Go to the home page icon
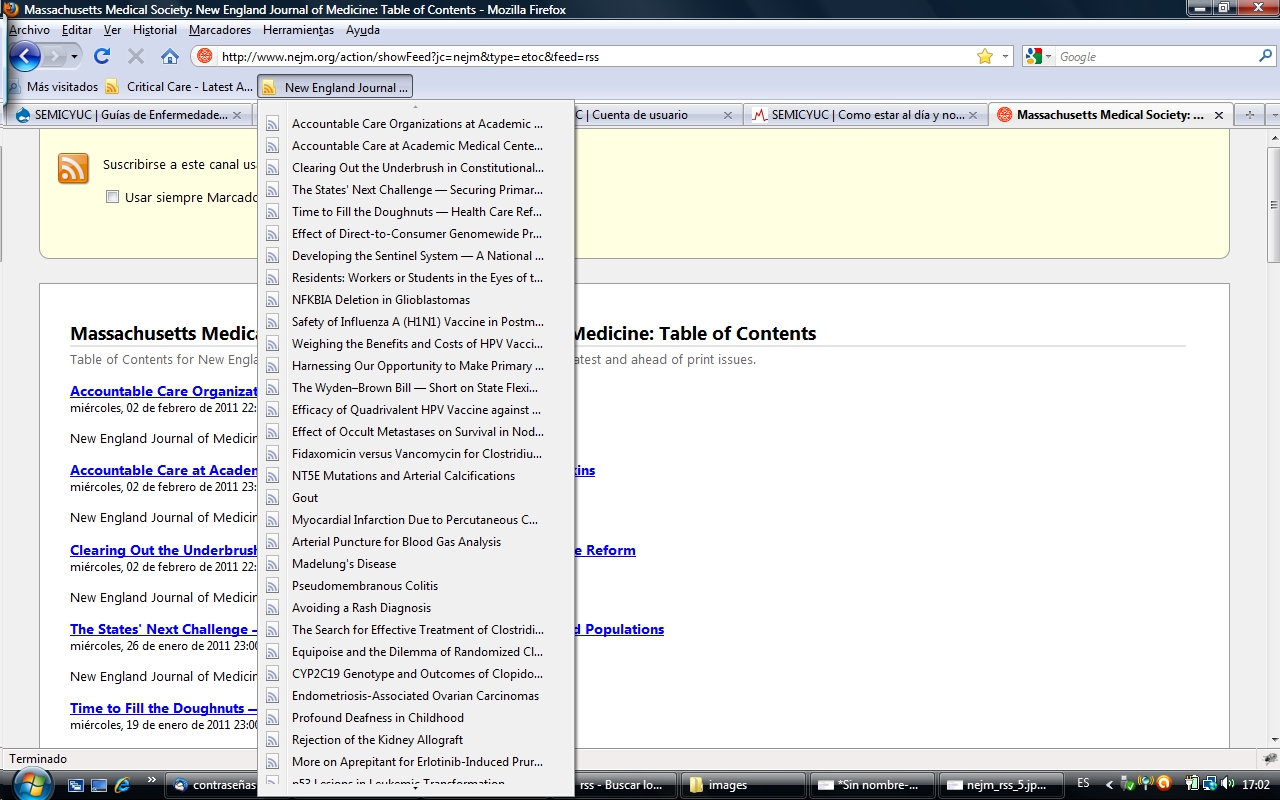Viewport: 1280px width, 800px height. pos(170,56)
